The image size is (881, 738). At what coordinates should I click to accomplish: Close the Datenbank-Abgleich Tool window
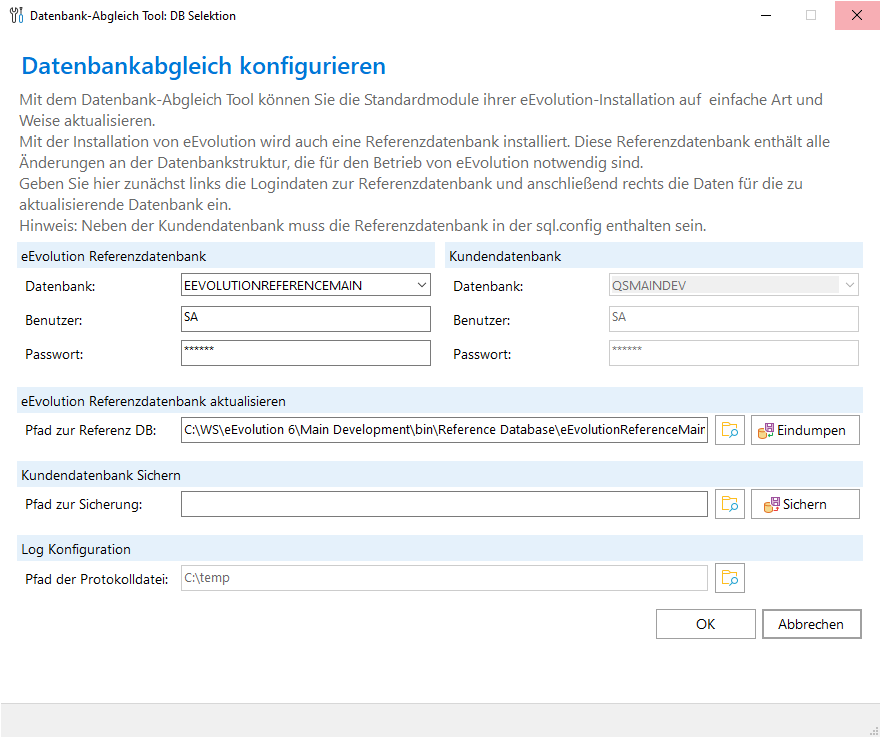pos(857,16)
